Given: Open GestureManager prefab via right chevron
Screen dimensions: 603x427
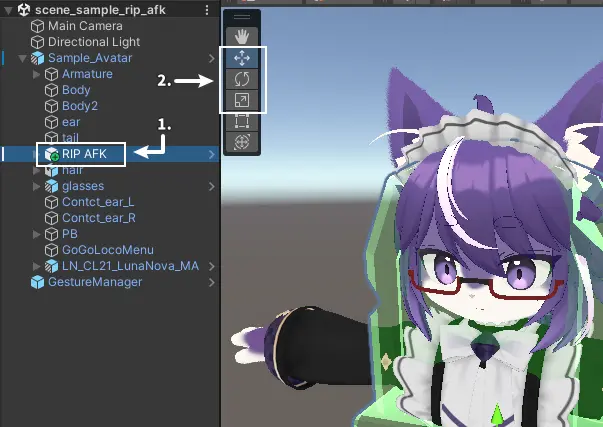Looking at the screenshot, I should coord(212,282).
